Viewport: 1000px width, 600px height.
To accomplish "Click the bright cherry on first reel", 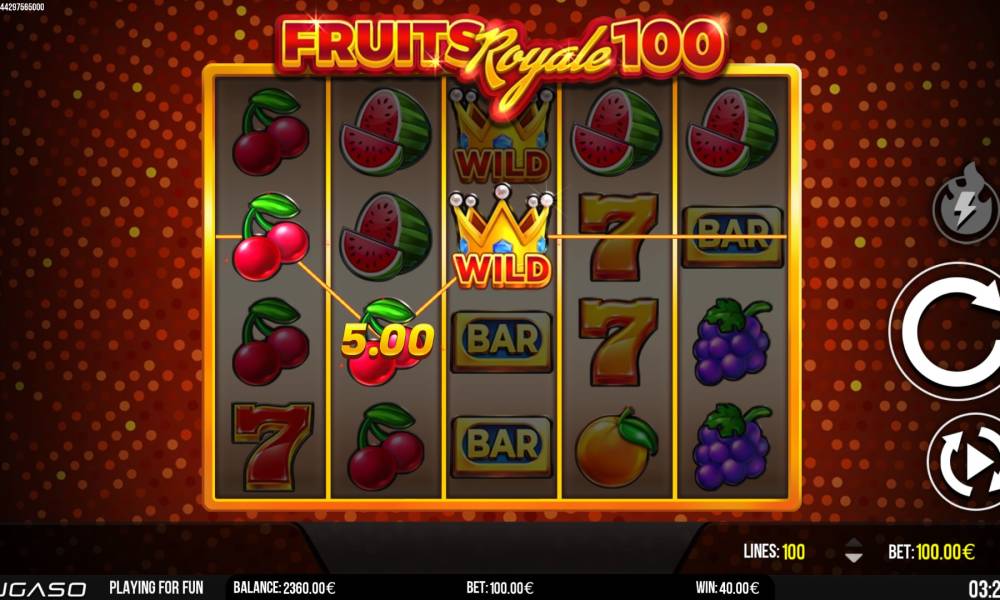I will point(270,237).
